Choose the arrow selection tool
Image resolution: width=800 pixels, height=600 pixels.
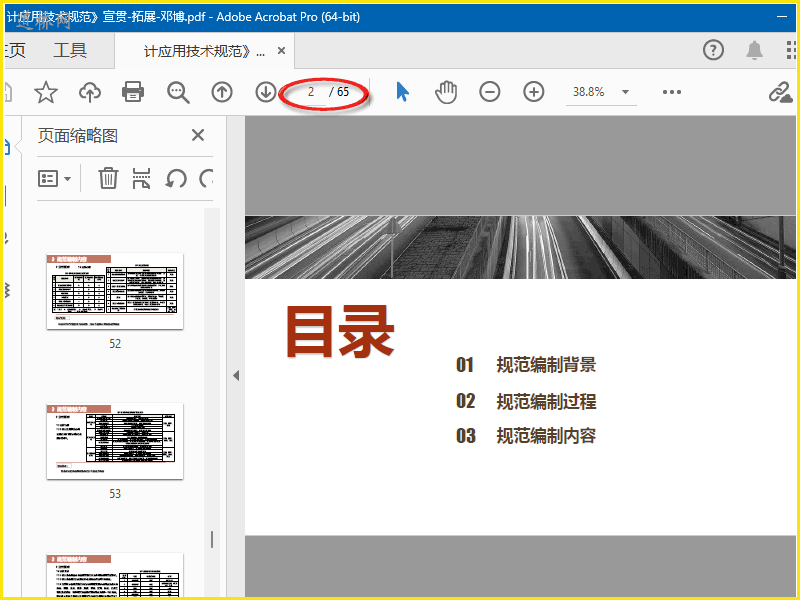click(403, 92)
